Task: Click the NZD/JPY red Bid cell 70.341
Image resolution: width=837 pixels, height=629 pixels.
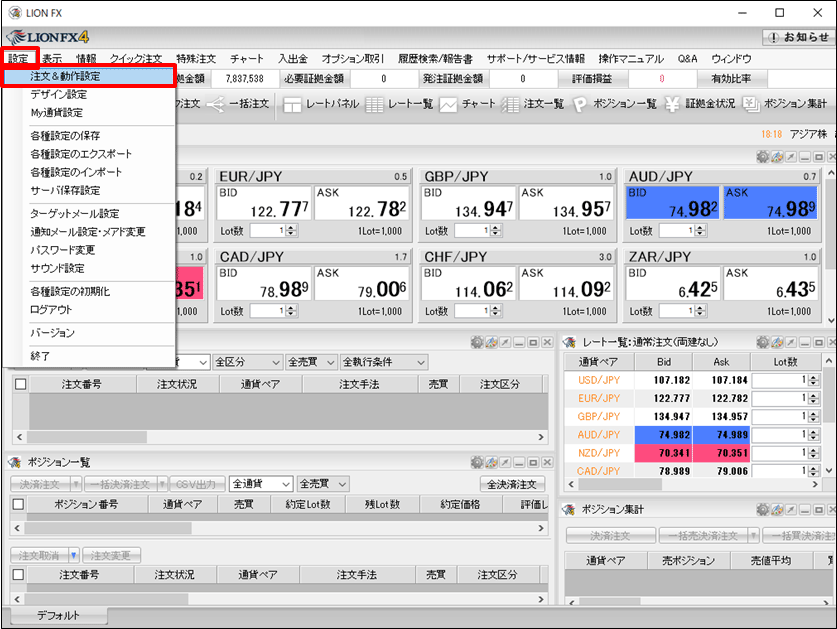Action: [x=663, y=453]
